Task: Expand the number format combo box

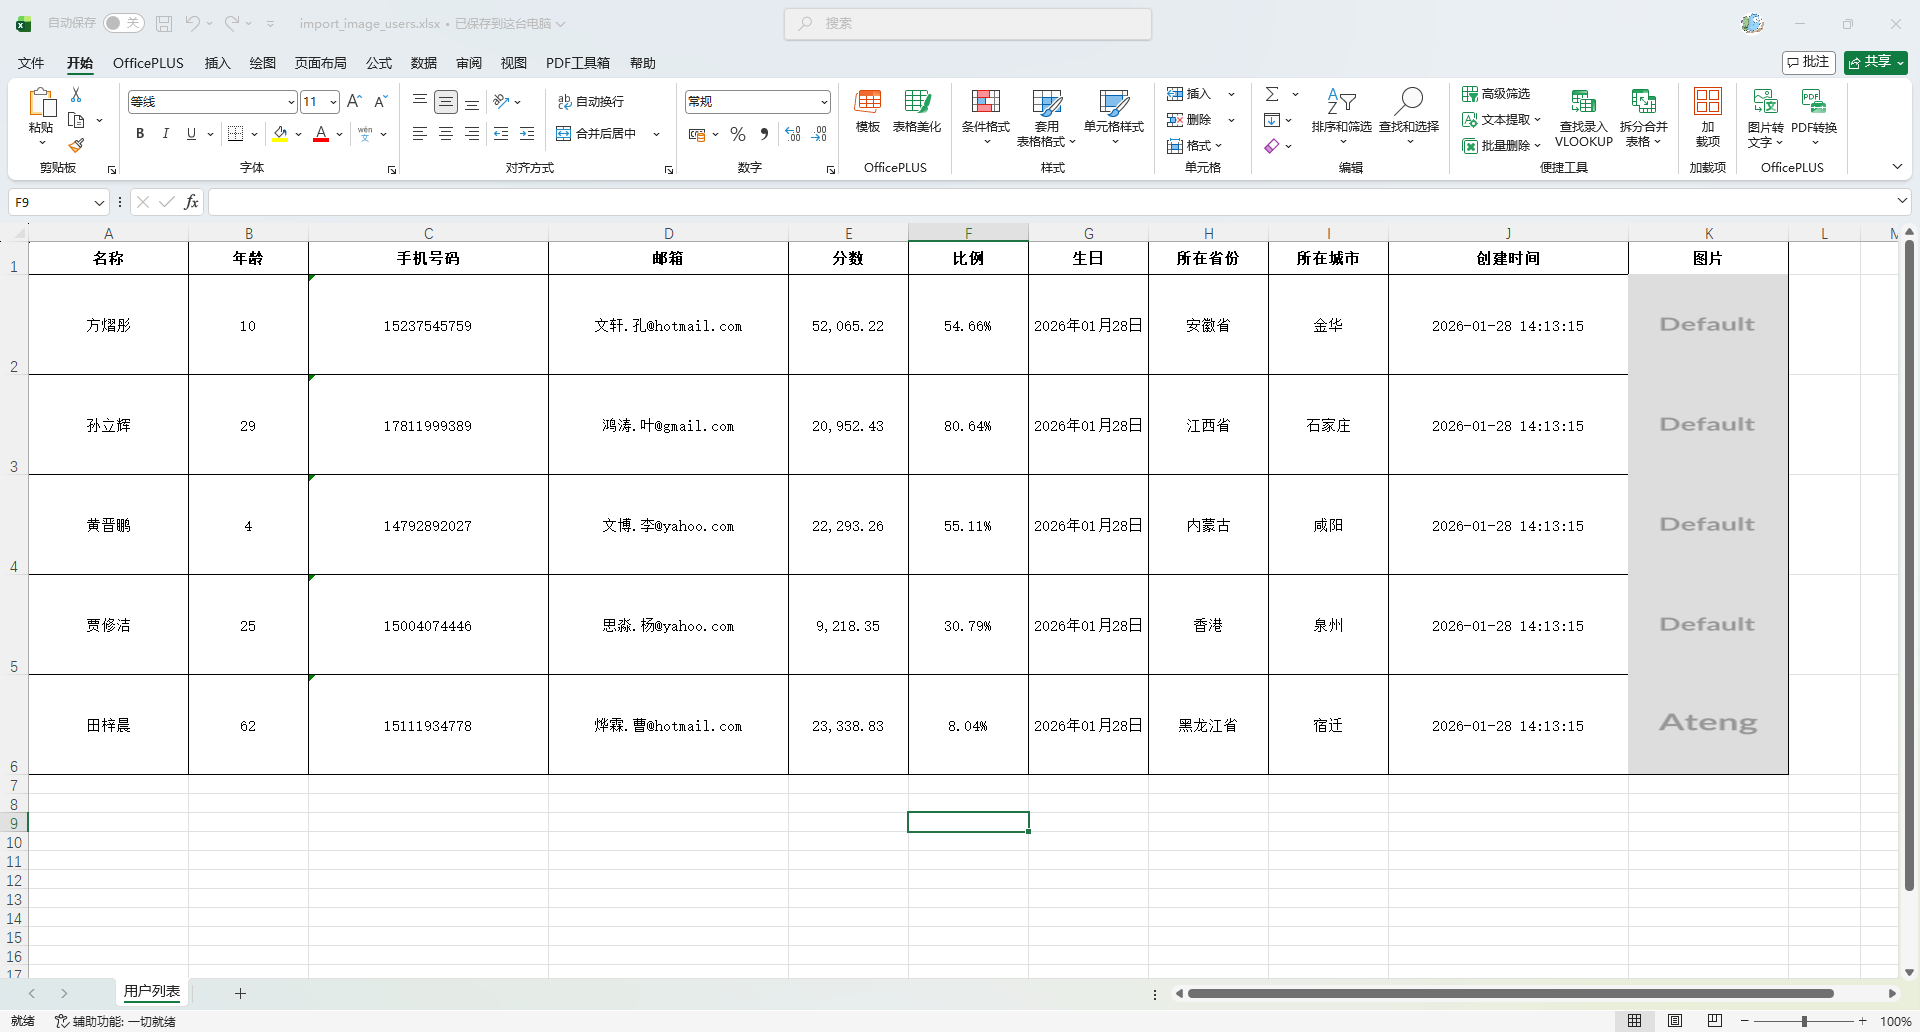Action: coord(824,102)
